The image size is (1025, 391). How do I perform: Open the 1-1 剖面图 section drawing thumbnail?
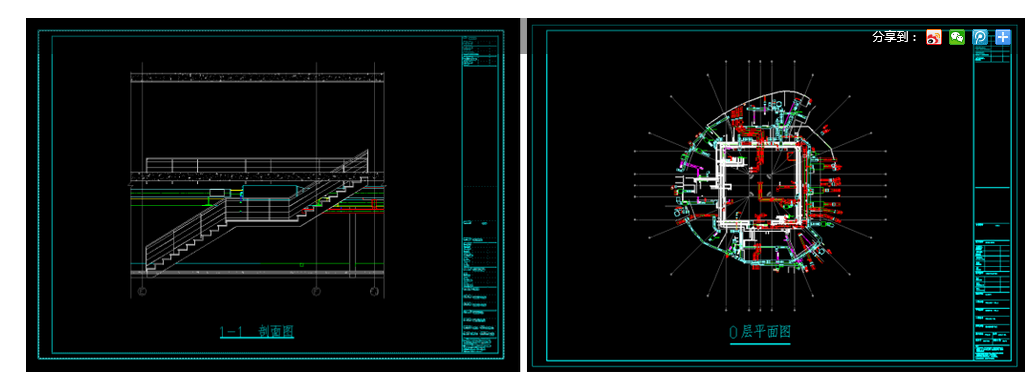[273, 195]
